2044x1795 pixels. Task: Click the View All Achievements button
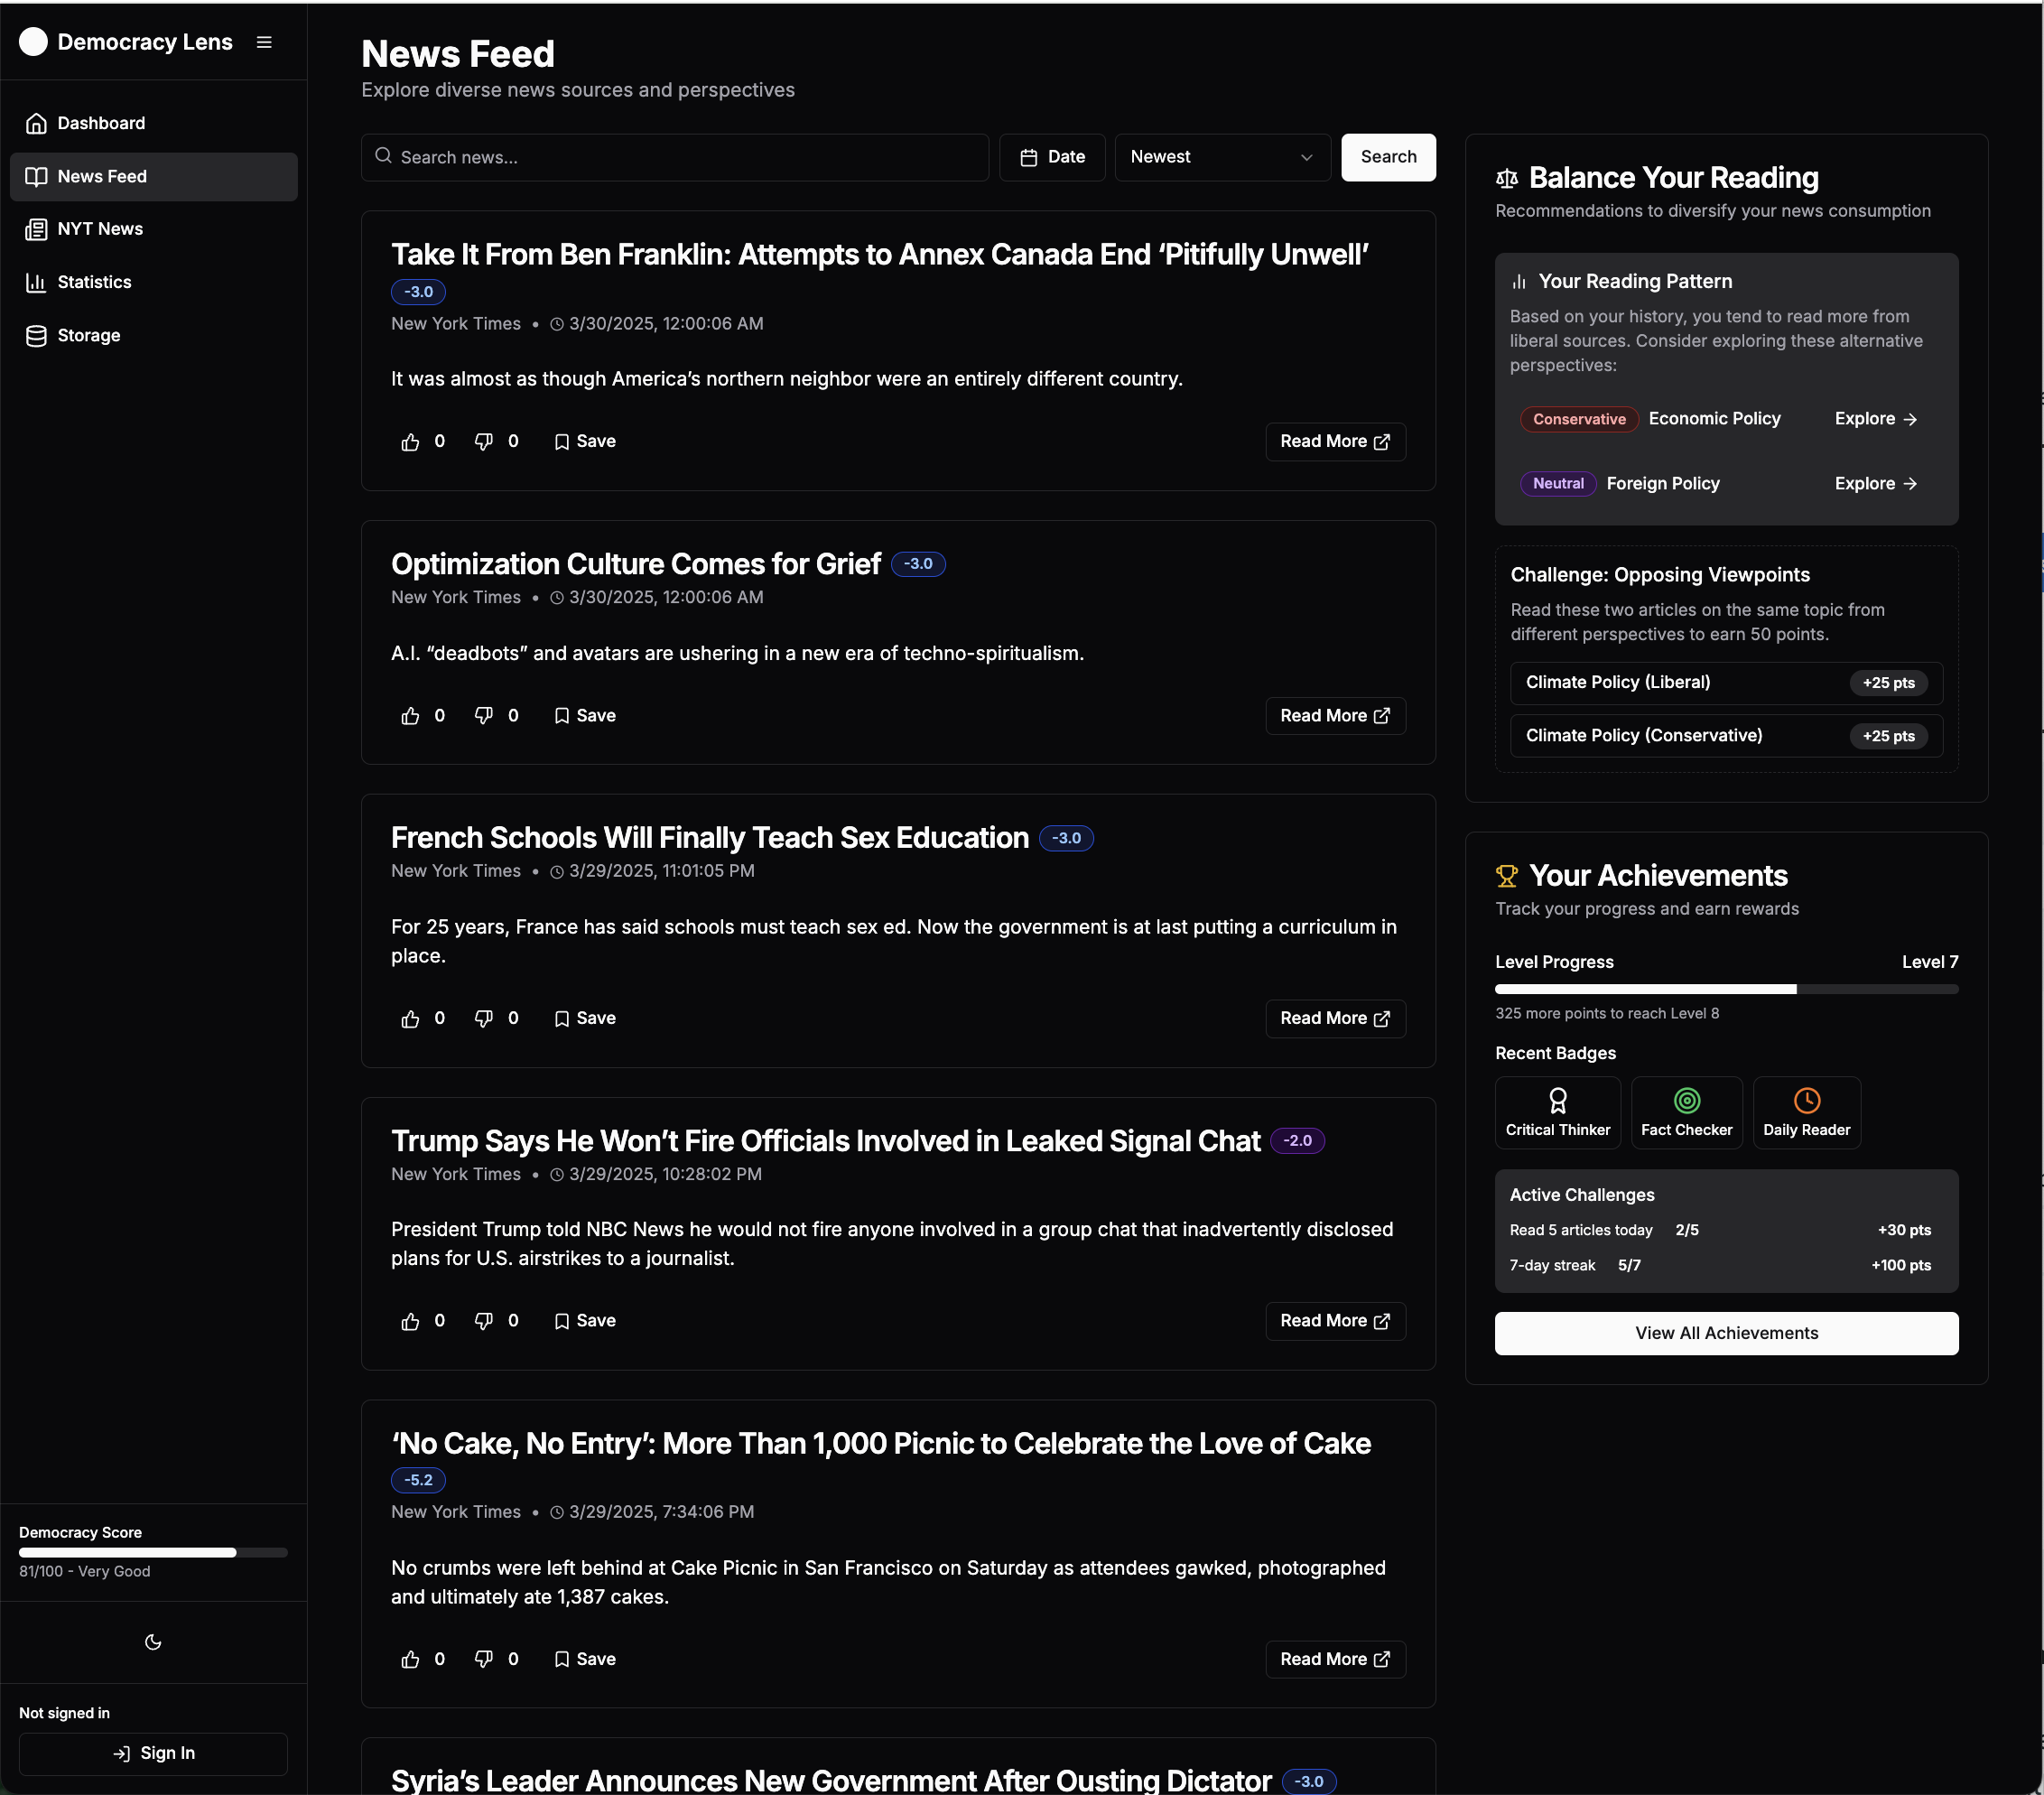1725,1333
